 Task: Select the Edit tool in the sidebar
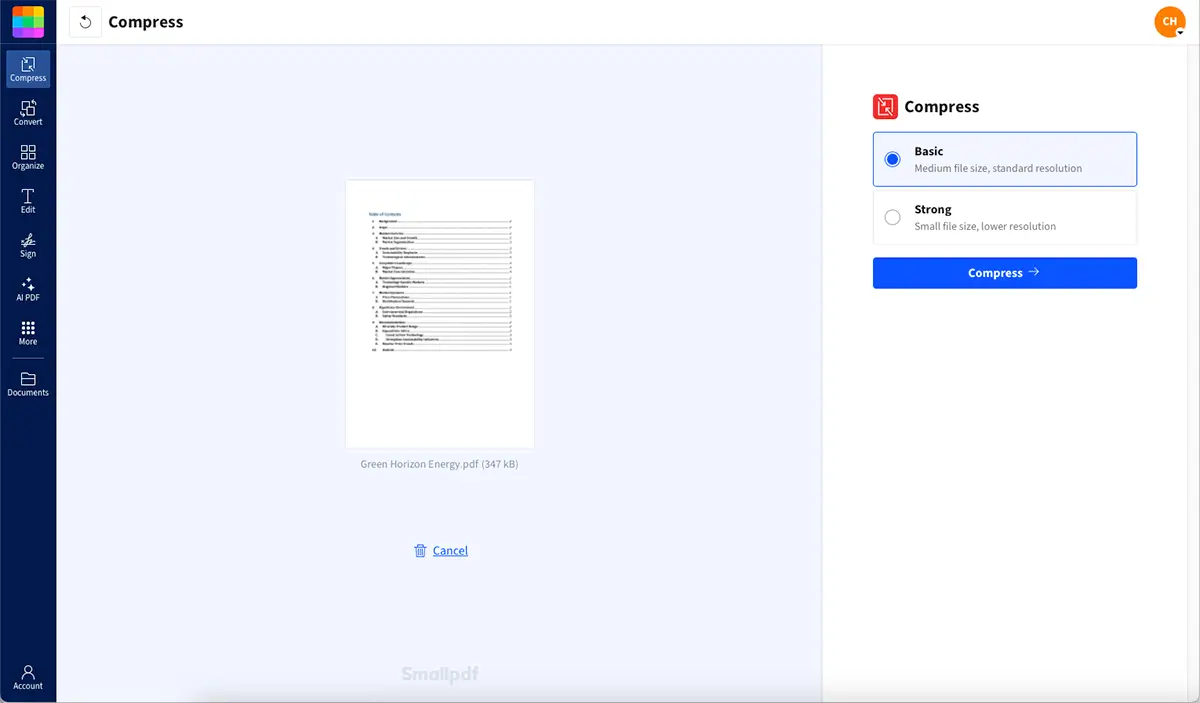[27, 200]
